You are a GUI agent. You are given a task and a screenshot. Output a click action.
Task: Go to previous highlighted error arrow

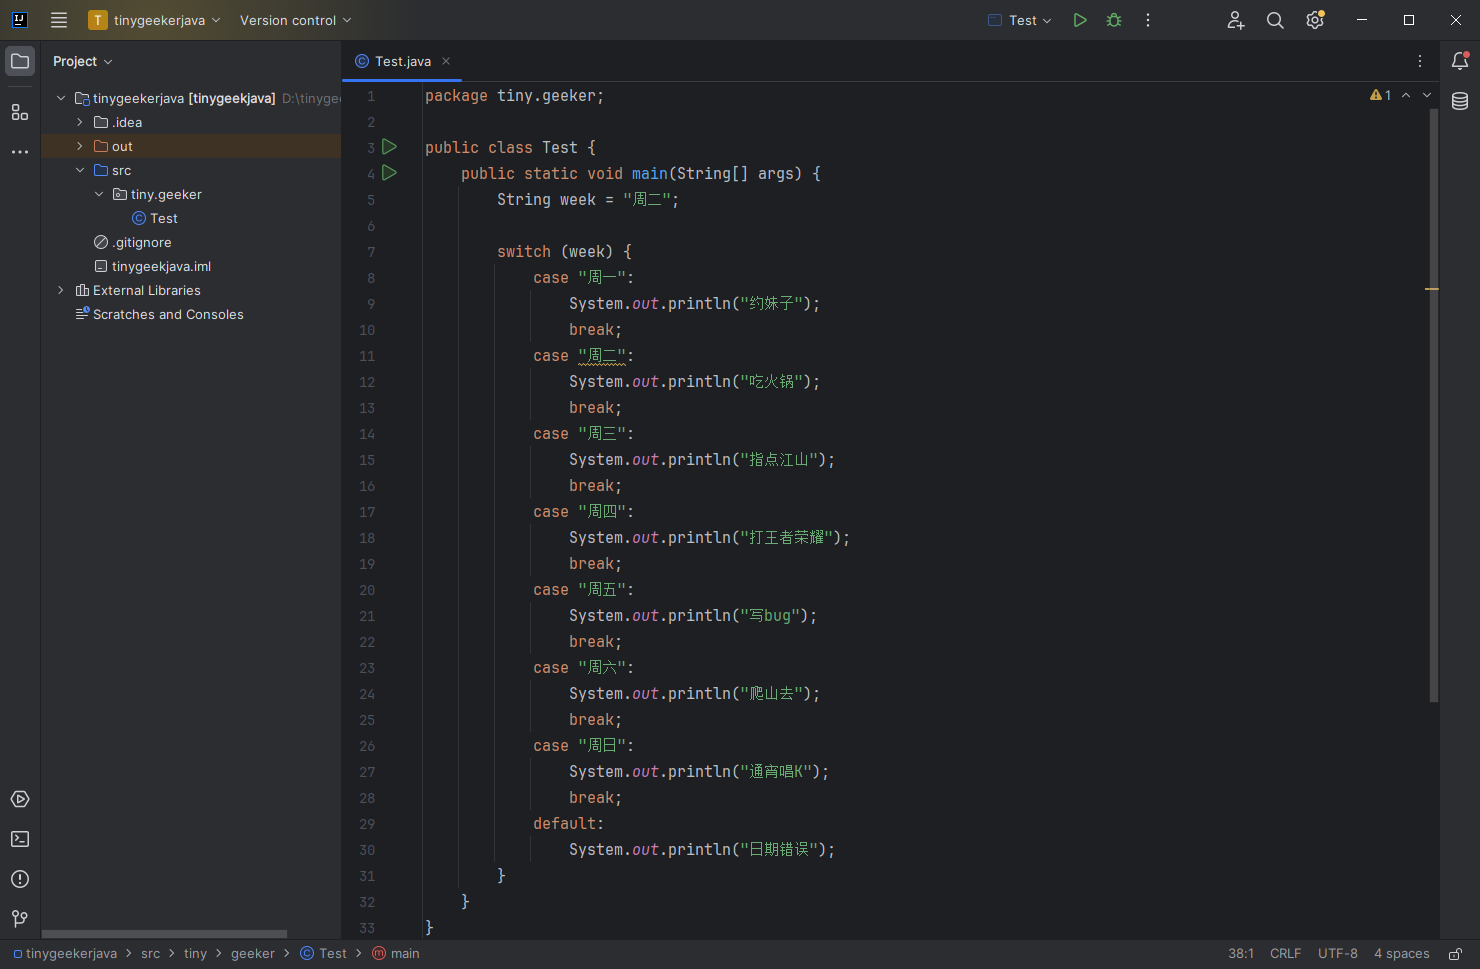[1406, 95]
